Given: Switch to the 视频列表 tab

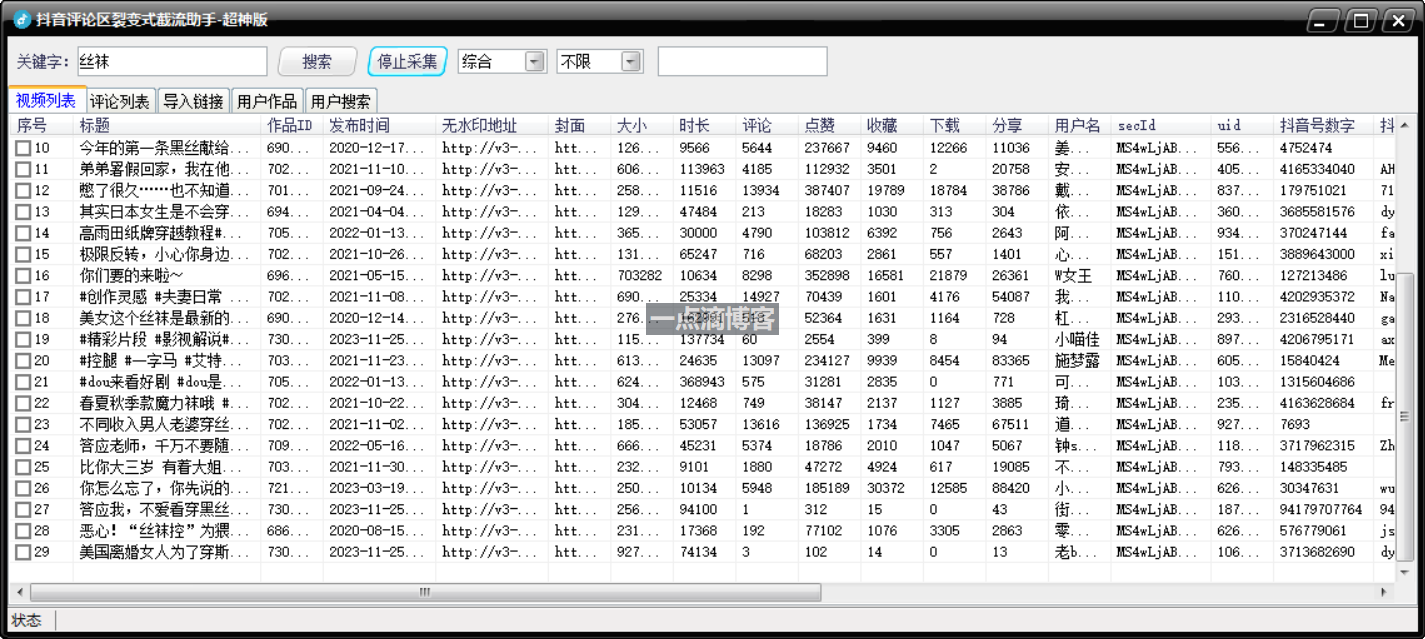Looking at the screenshot, I should coord(46,100).
